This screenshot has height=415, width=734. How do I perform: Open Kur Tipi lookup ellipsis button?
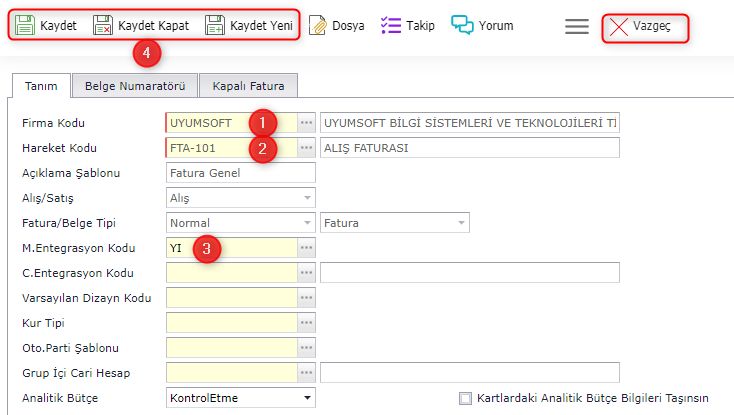point(307,323)
